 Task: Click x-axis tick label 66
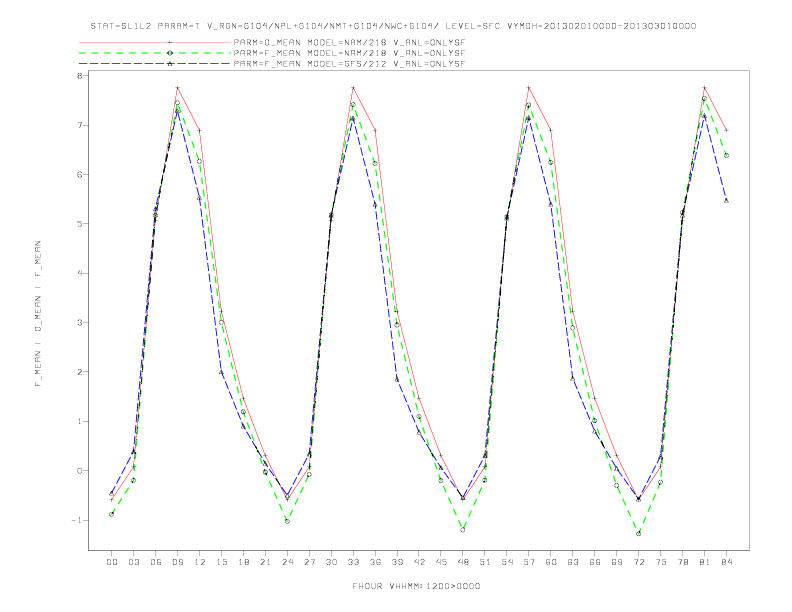[595, 562]
